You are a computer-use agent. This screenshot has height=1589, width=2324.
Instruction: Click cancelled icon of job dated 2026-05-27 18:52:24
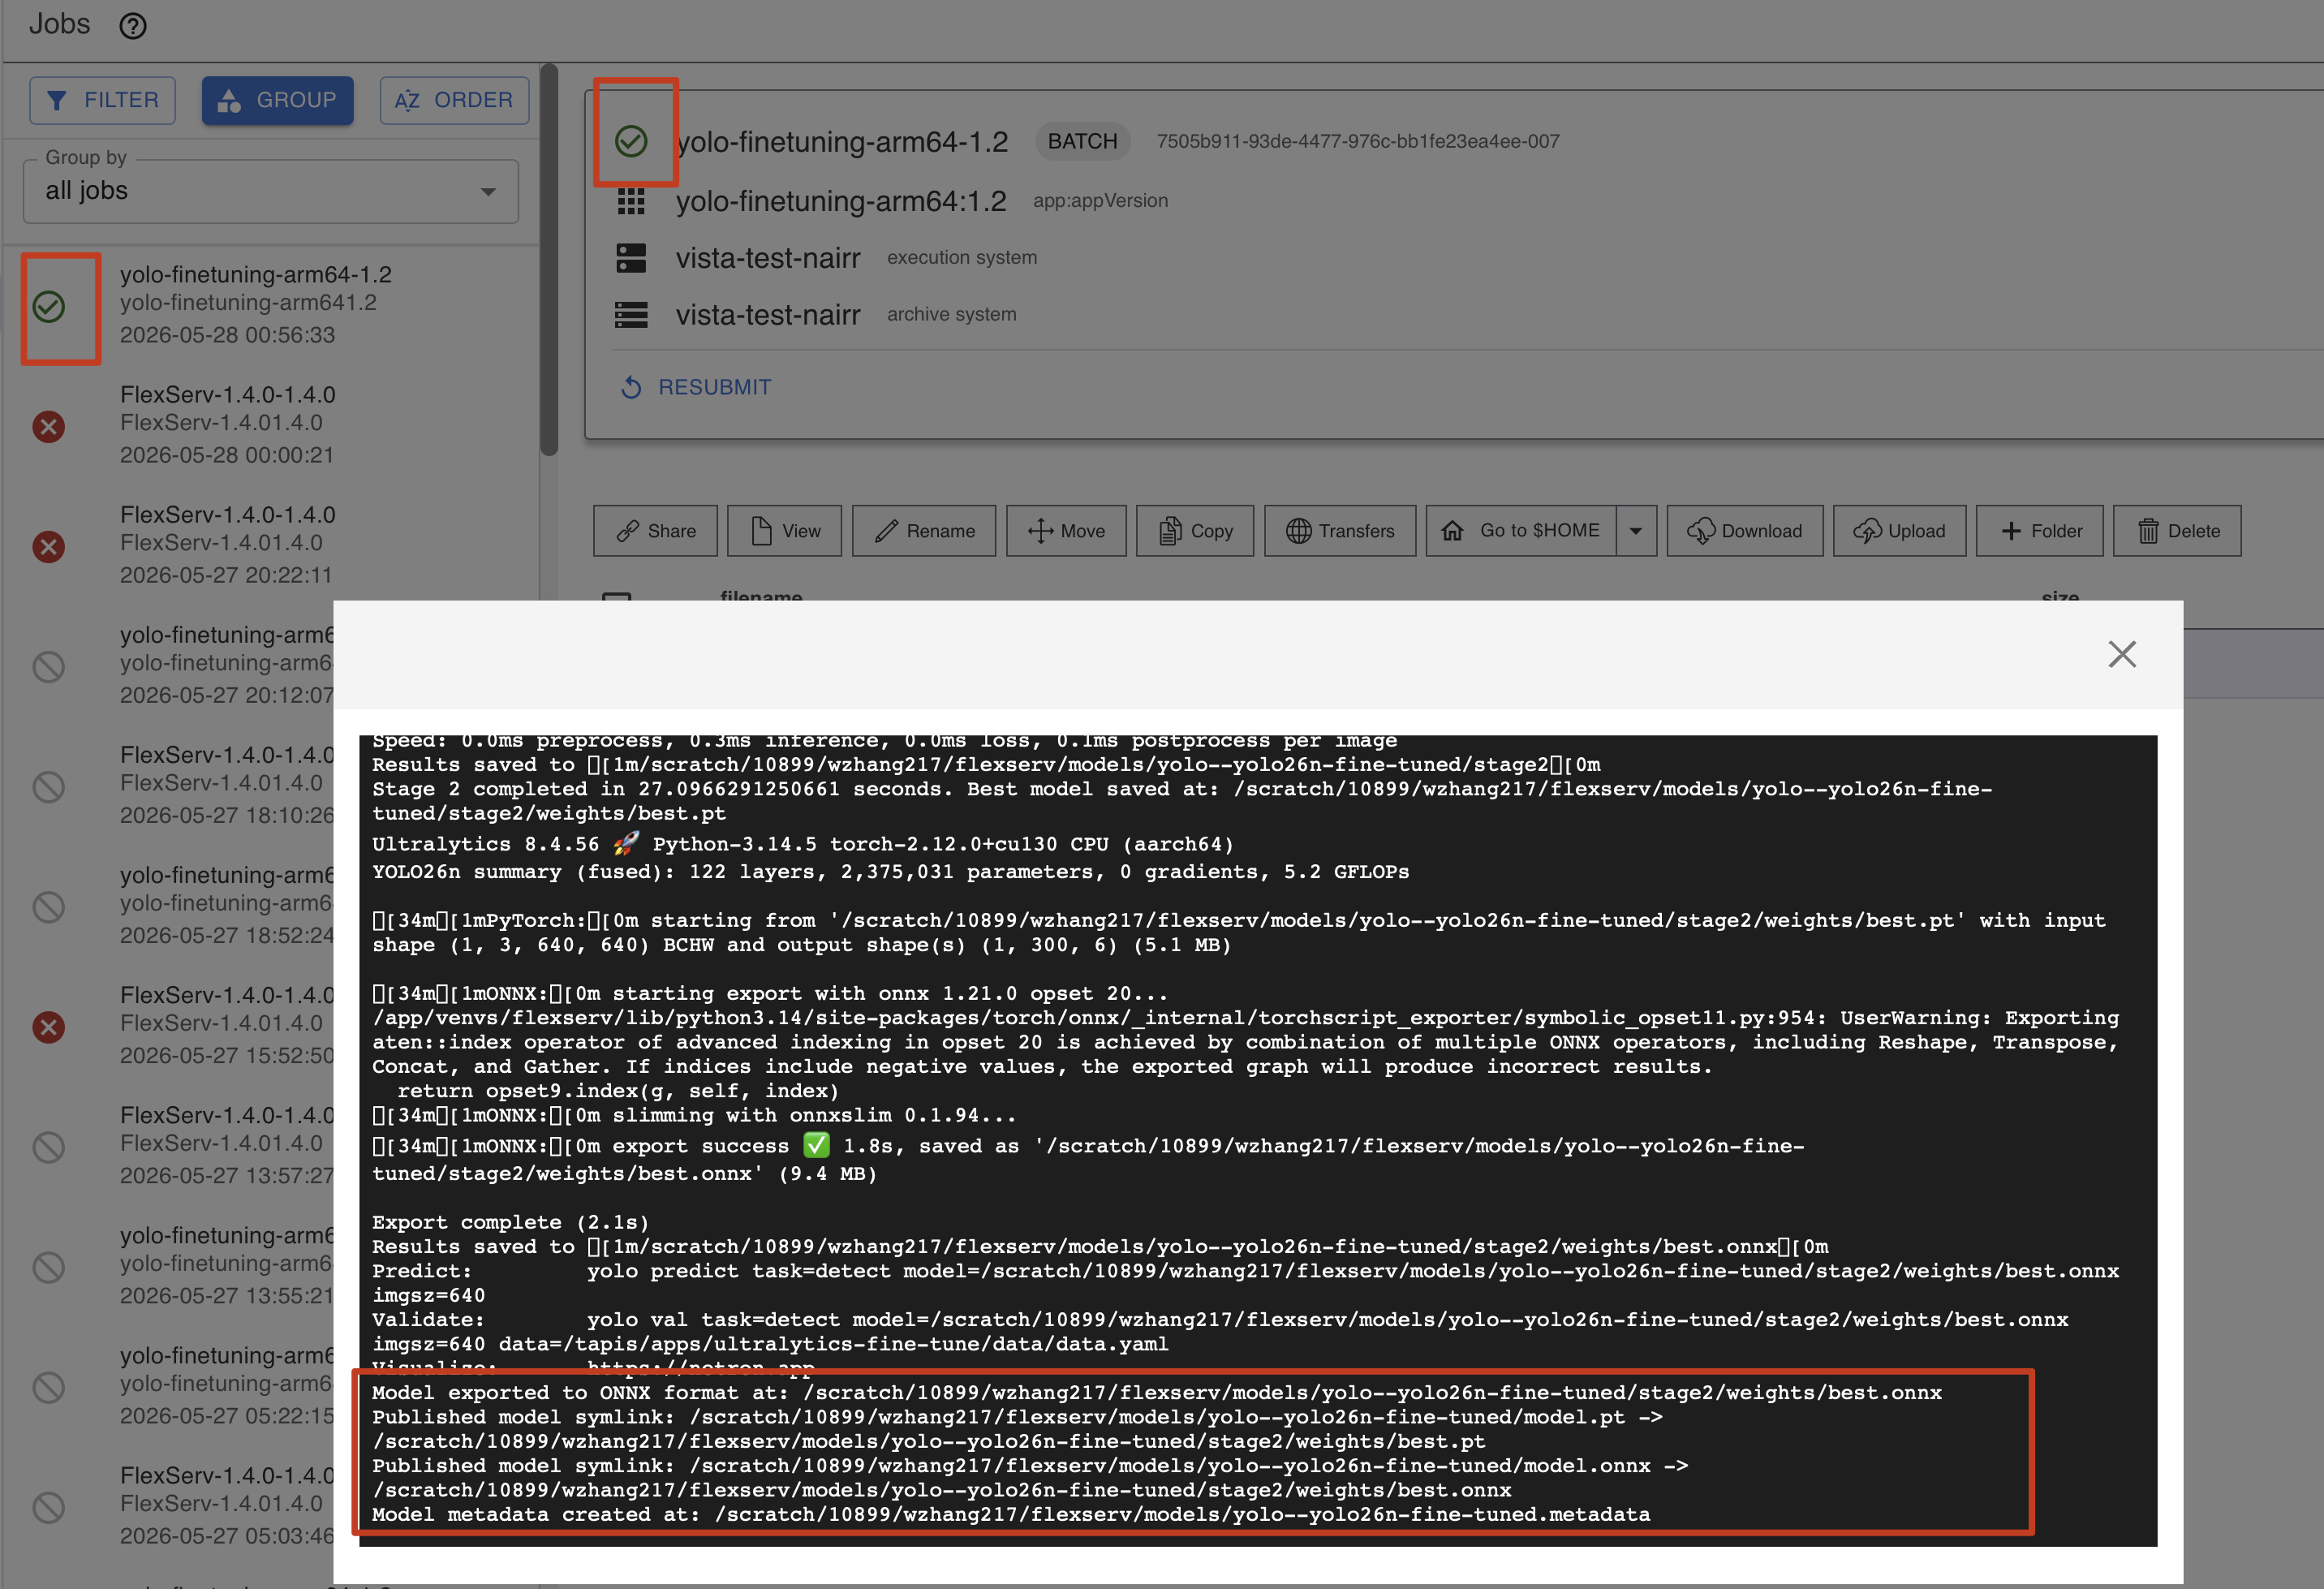point(49,907)
